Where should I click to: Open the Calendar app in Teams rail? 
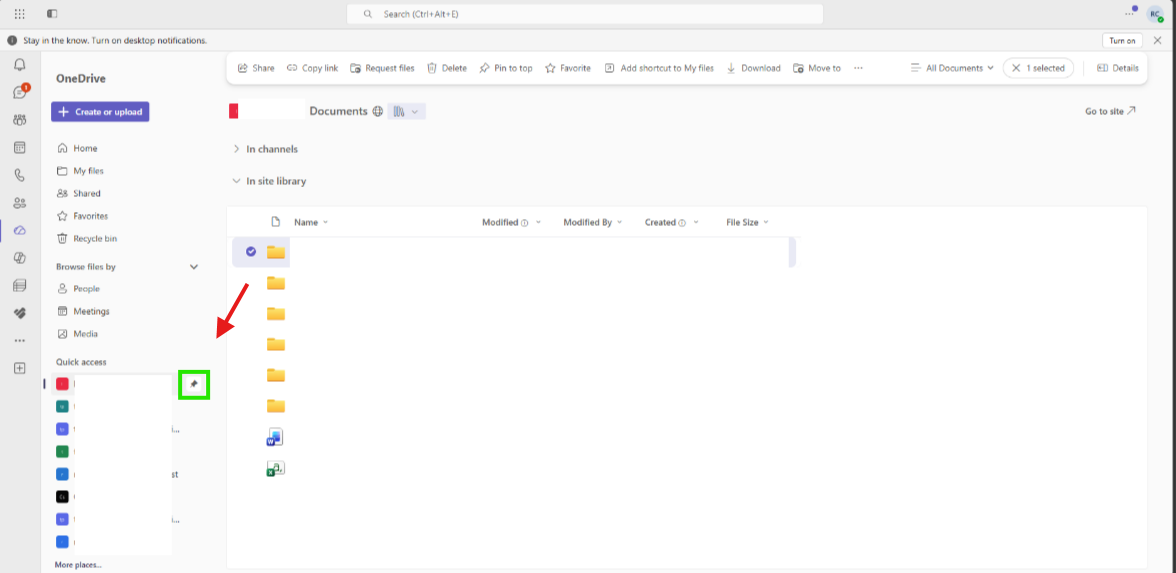[20, 148]
